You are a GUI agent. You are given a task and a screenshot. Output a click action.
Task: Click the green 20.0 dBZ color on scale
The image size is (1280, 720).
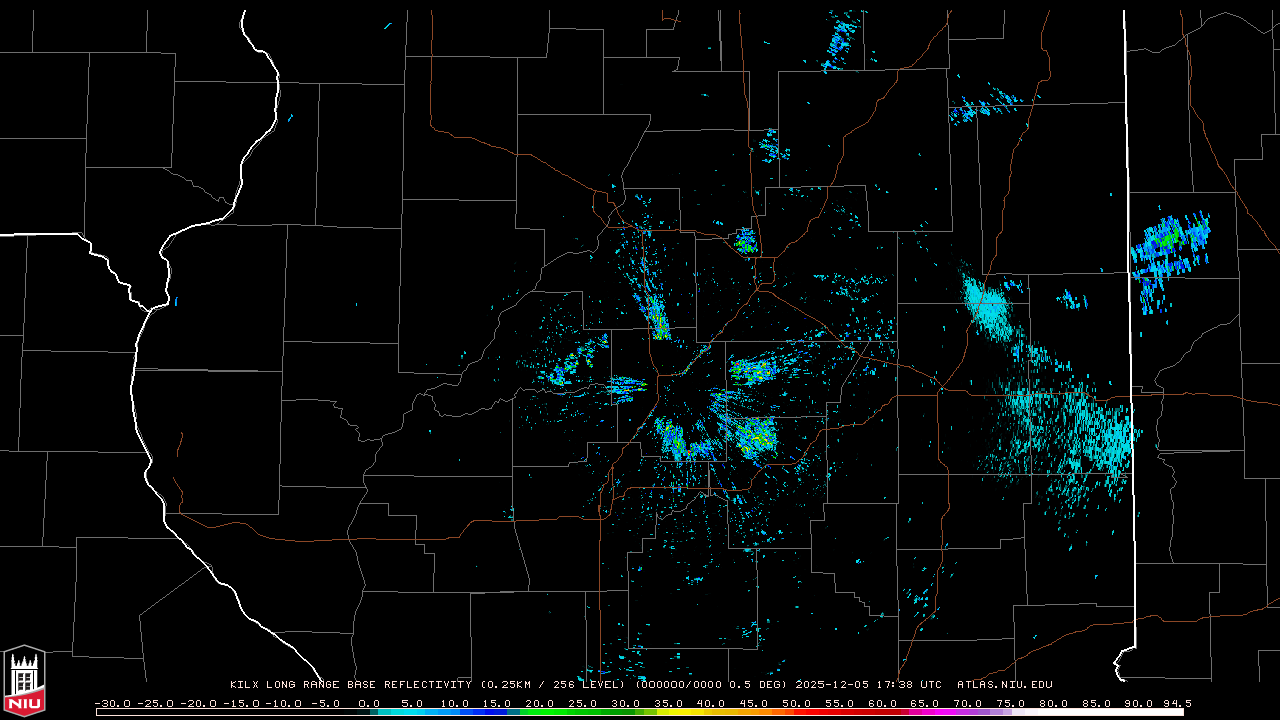coord(540,712)
